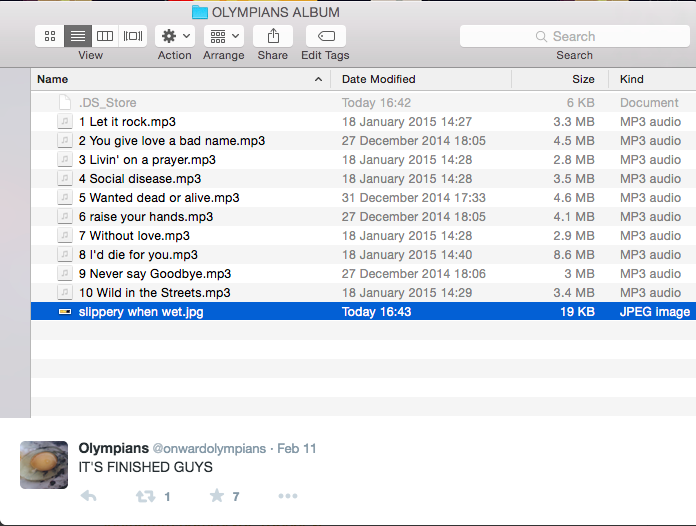Image resolution: width=696 pixels, height=526 pixels.
Task: Click the IT'S FINISHED GUYS tweet text
Action: pos(146,467)
